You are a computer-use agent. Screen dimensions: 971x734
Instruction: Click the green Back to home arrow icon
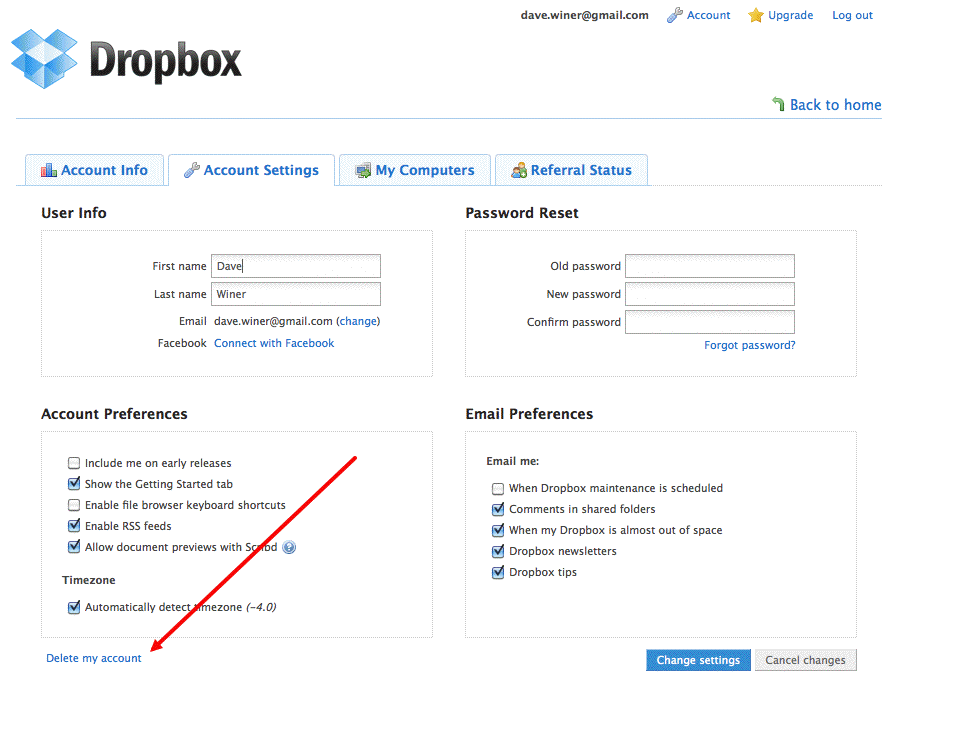778,104
